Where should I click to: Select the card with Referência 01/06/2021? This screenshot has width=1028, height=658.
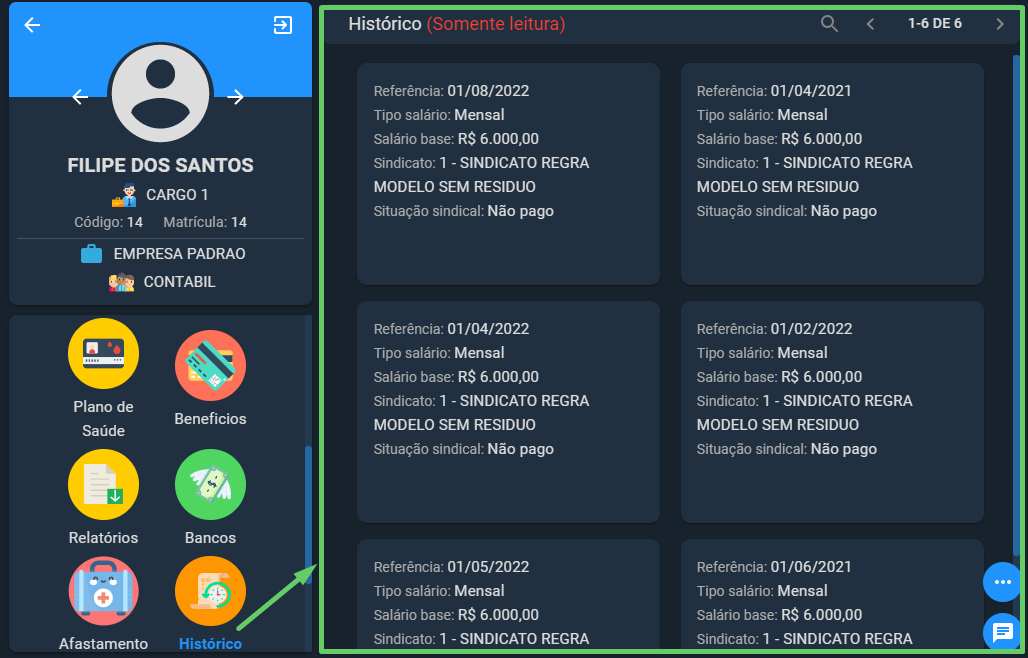[x=832, y=594]
